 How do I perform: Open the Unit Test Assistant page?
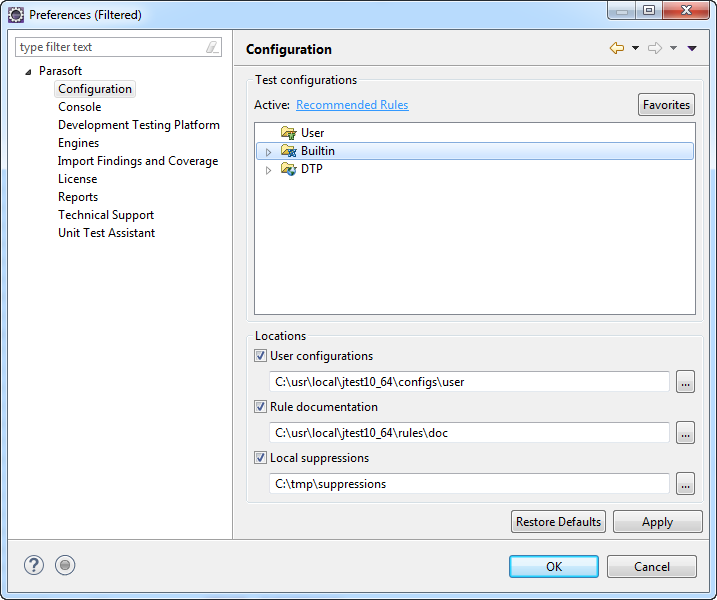click(x=107, y=233)
